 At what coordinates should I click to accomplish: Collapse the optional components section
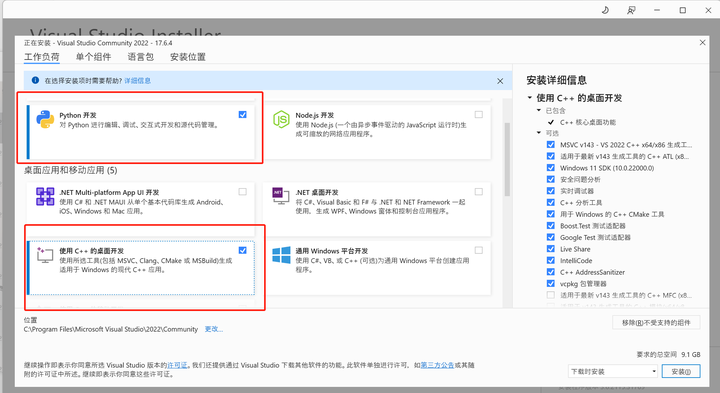tap(539, 133)
